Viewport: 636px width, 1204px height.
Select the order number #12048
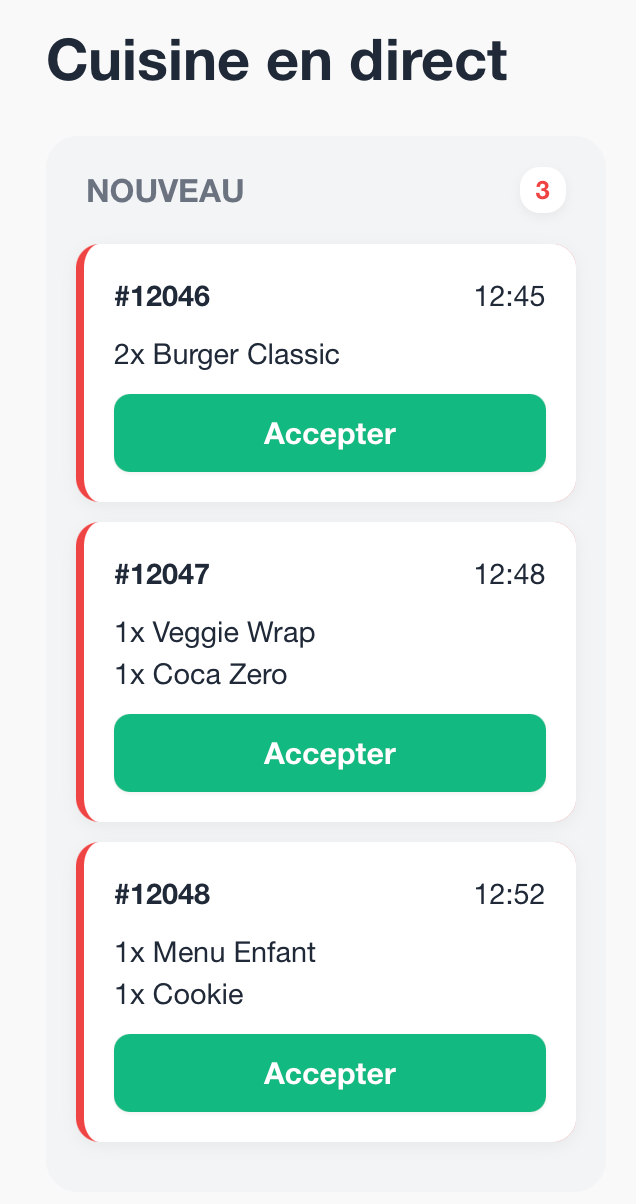point(162,894)
